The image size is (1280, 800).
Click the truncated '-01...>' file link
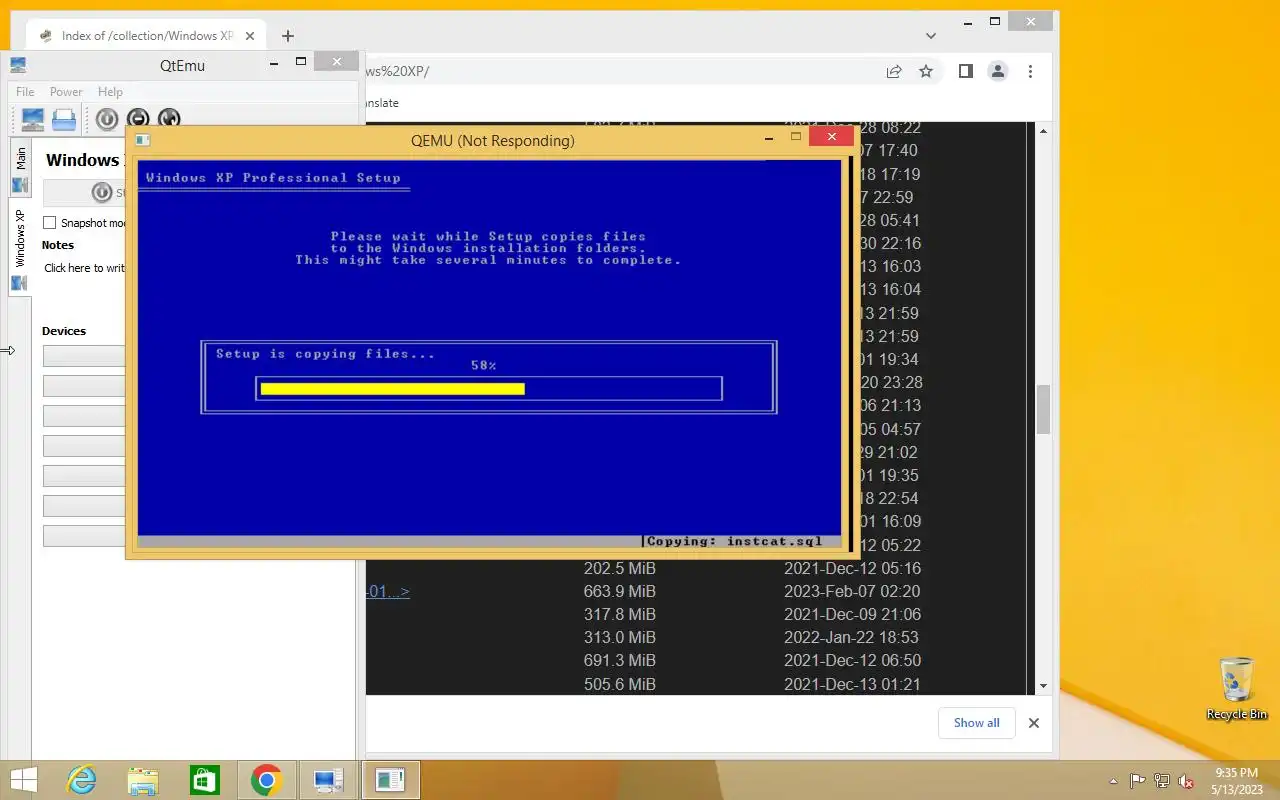coord(388,591)
